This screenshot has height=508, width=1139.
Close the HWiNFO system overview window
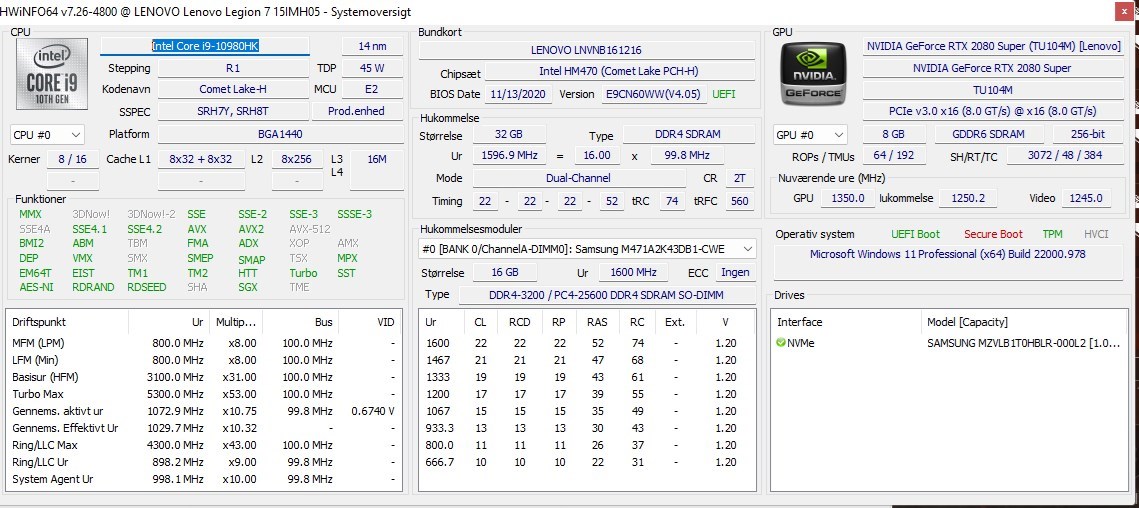click(x=1125, y=12)
